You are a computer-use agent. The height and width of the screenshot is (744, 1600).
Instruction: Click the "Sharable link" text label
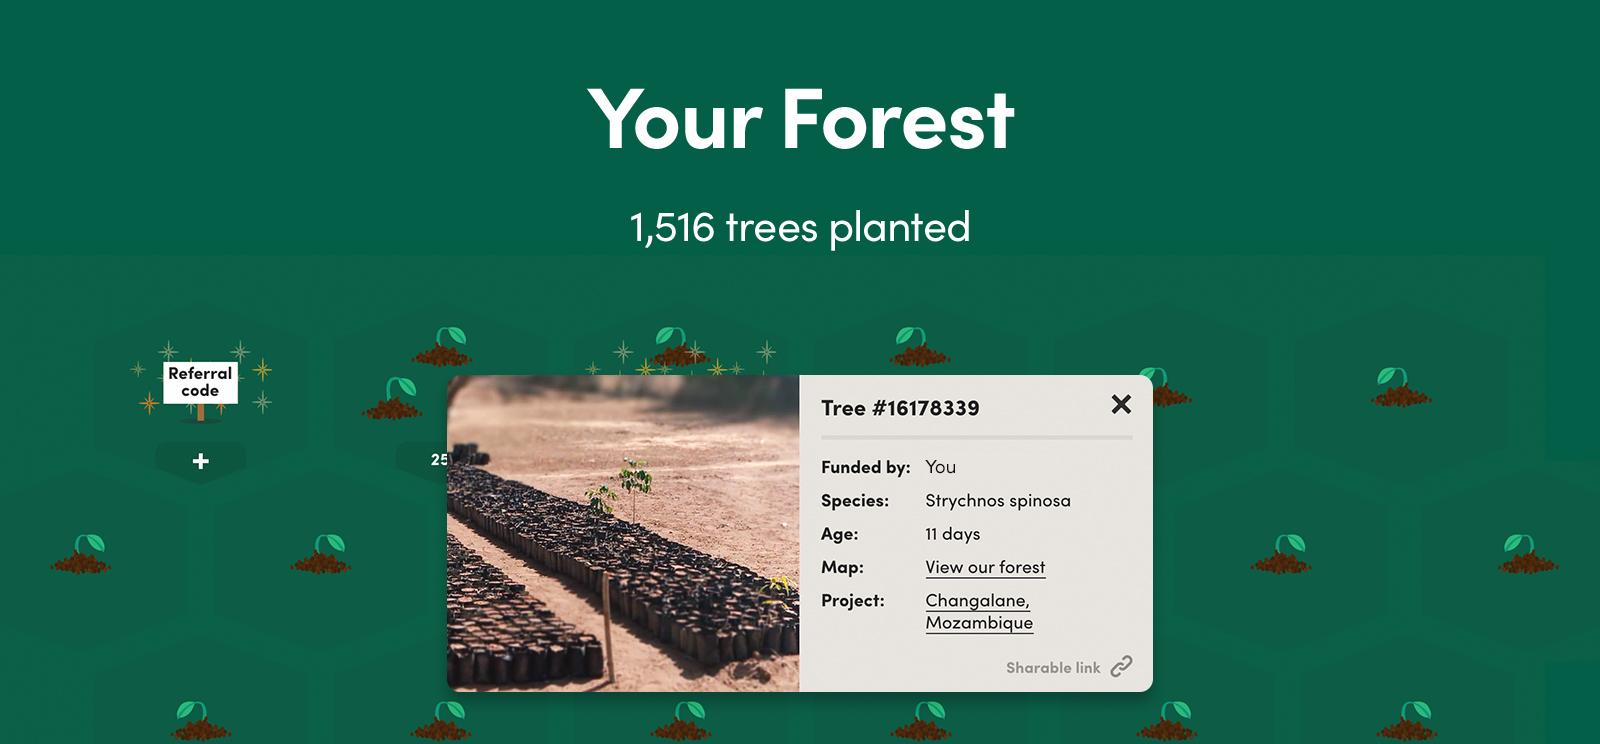[1053, 668]
